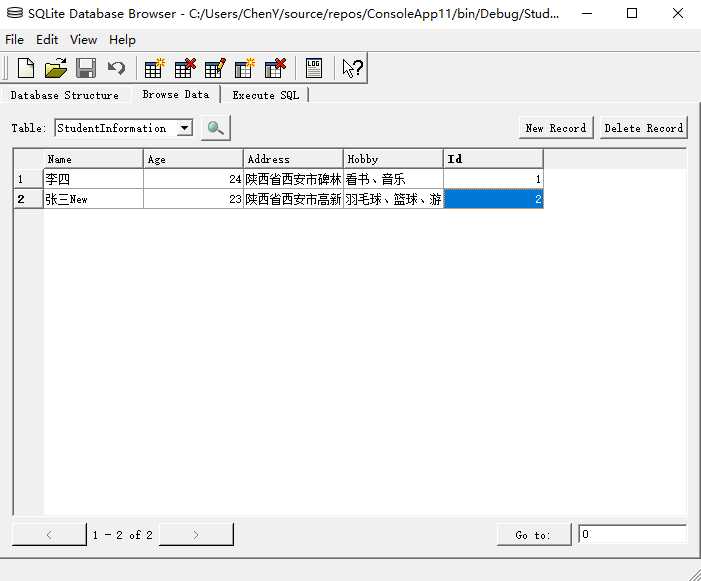The image size is (701, 581).
Task: Click the Id column header
Action: coord(494,159)
